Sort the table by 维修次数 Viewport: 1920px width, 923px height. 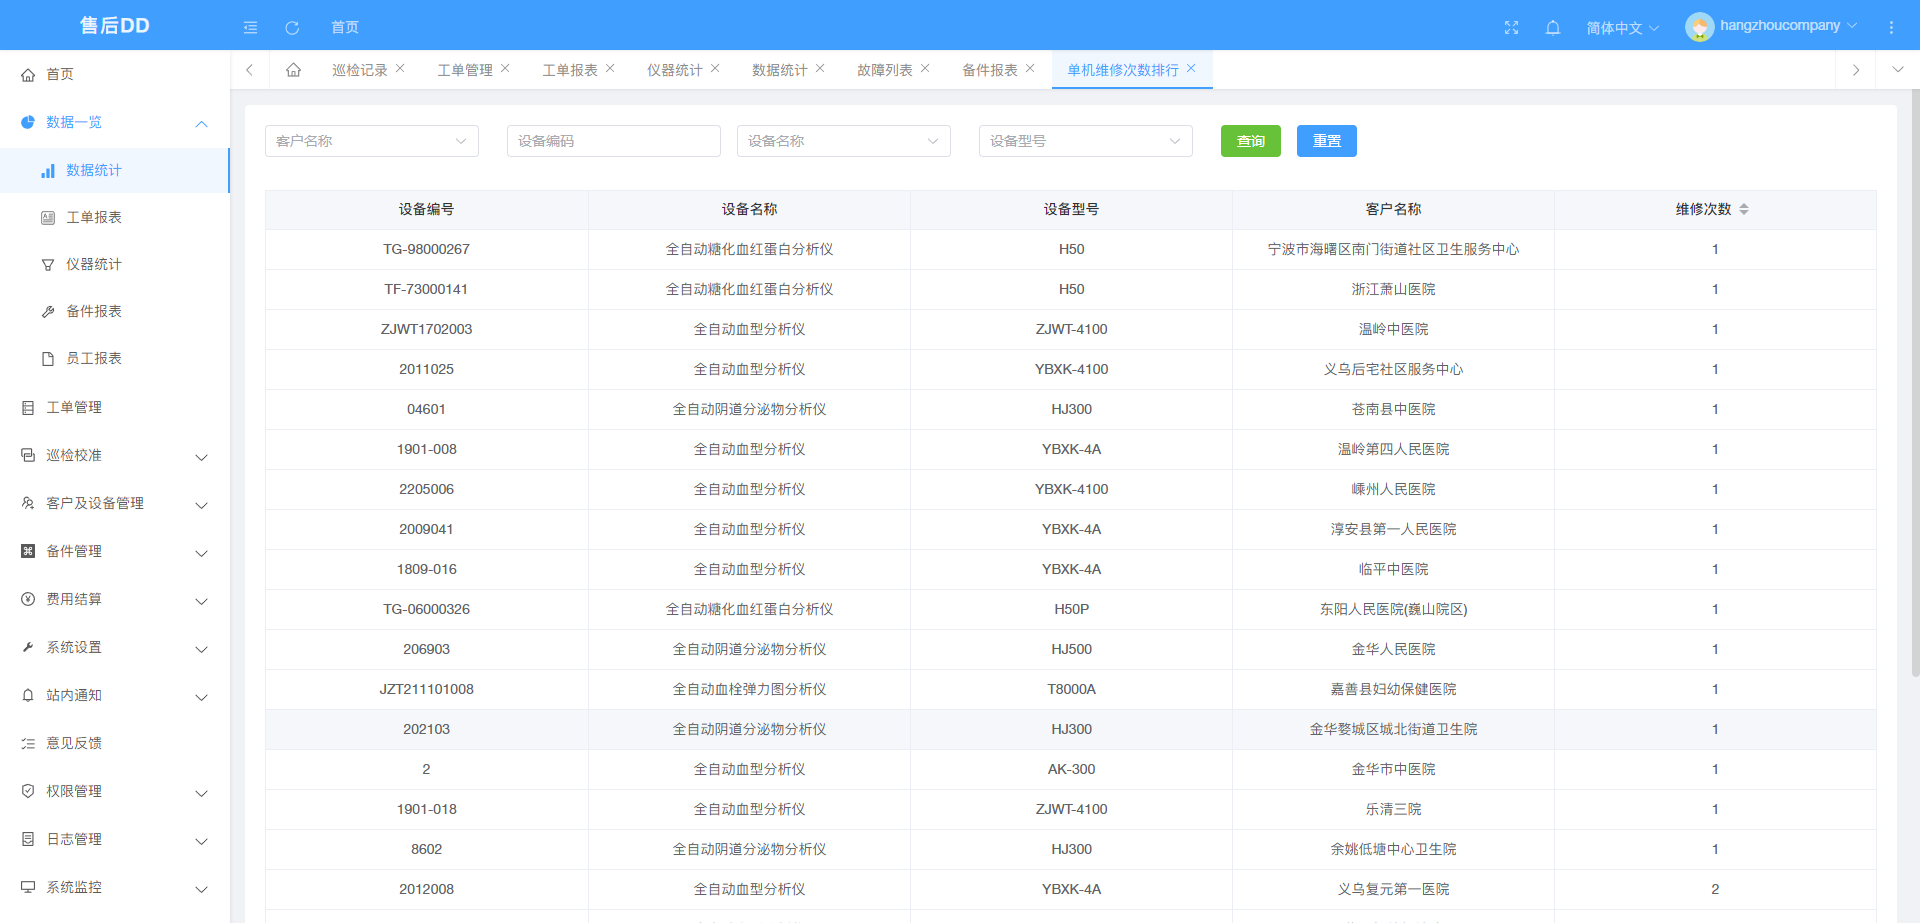[x=1745, y=209]
